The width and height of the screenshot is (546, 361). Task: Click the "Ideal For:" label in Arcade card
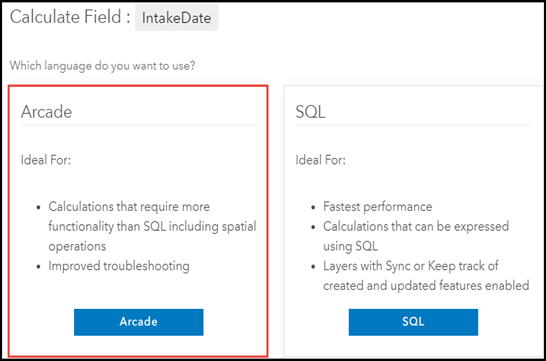[x=46, y=160]
